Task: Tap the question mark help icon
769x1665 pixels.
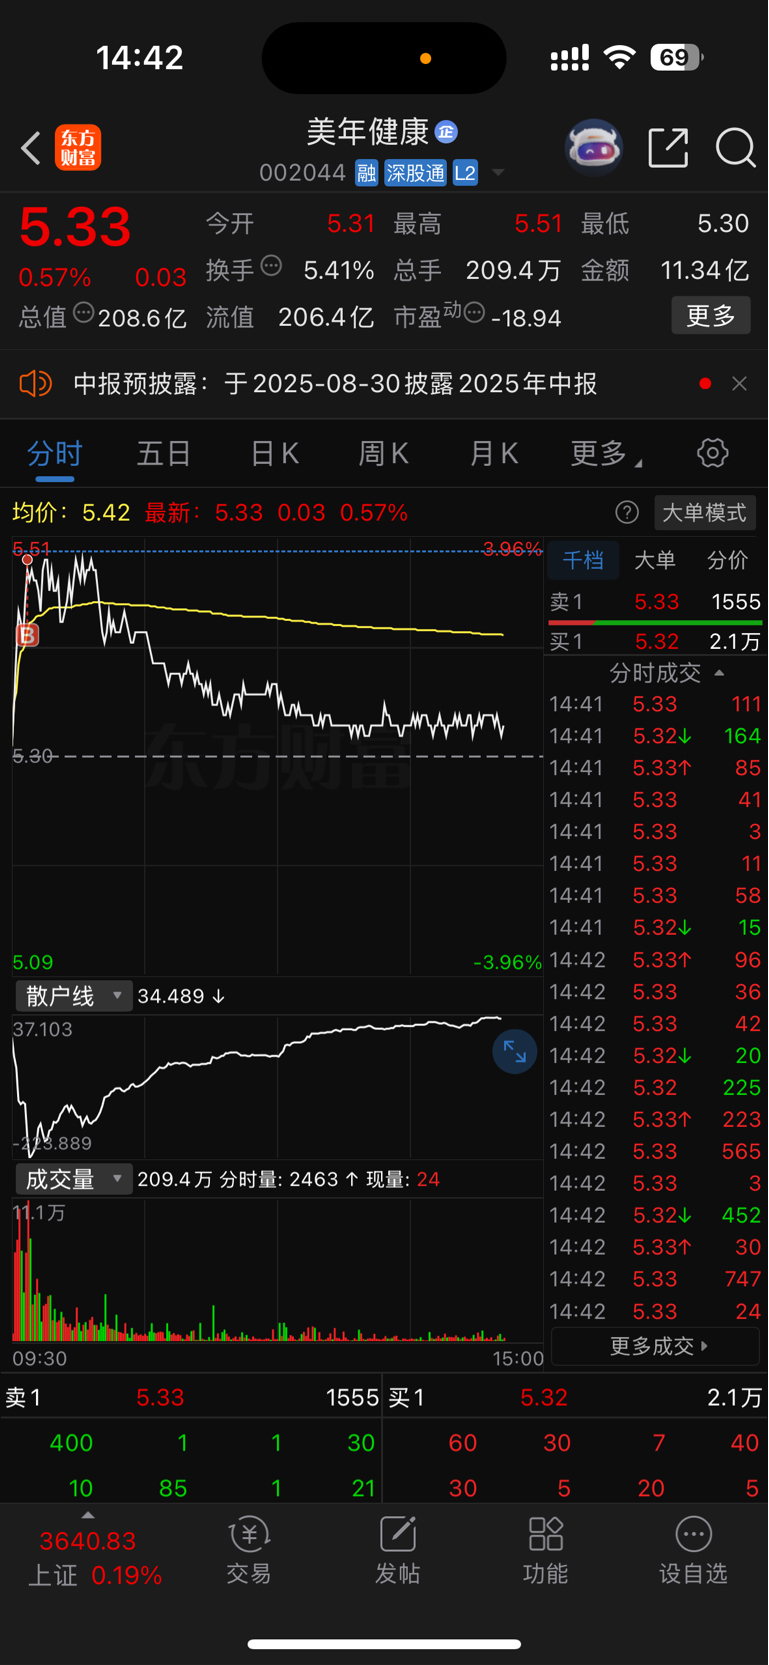Action: (627, 513)
